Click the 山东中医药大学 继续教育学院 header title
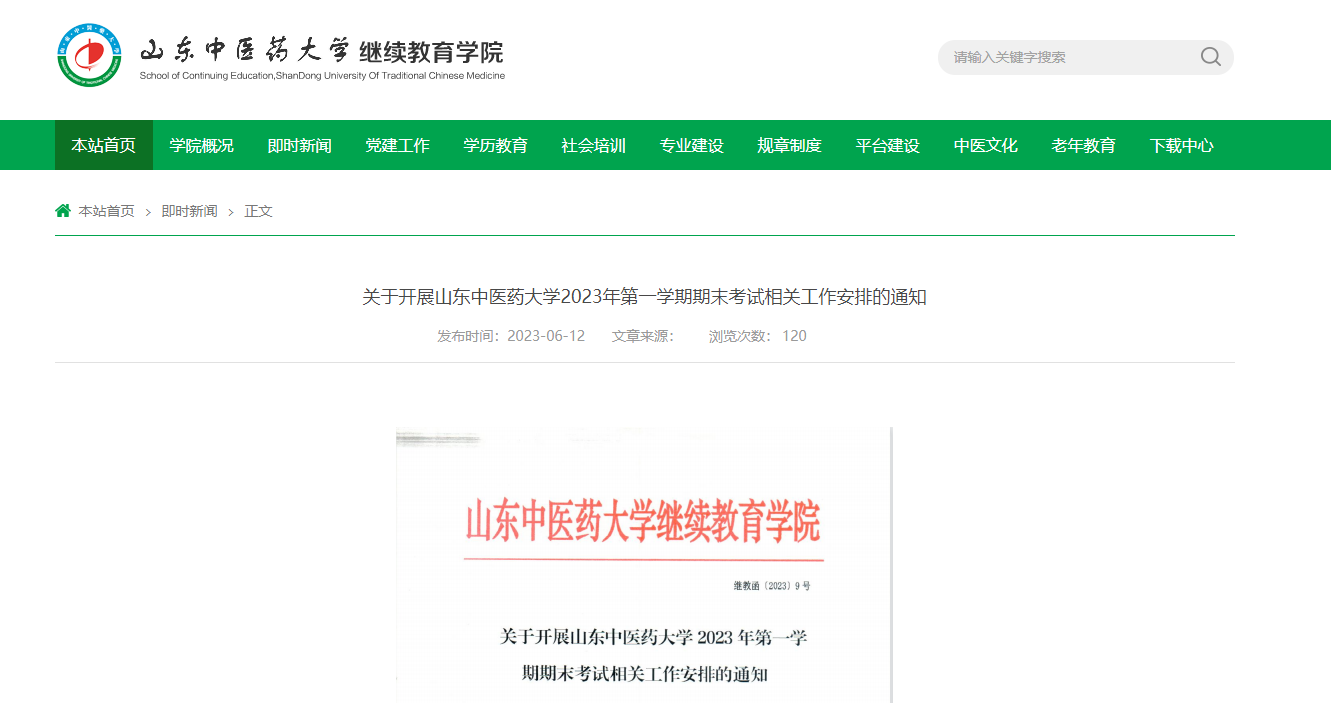The height and width of the screenshot is (703, 1331). 322,50
